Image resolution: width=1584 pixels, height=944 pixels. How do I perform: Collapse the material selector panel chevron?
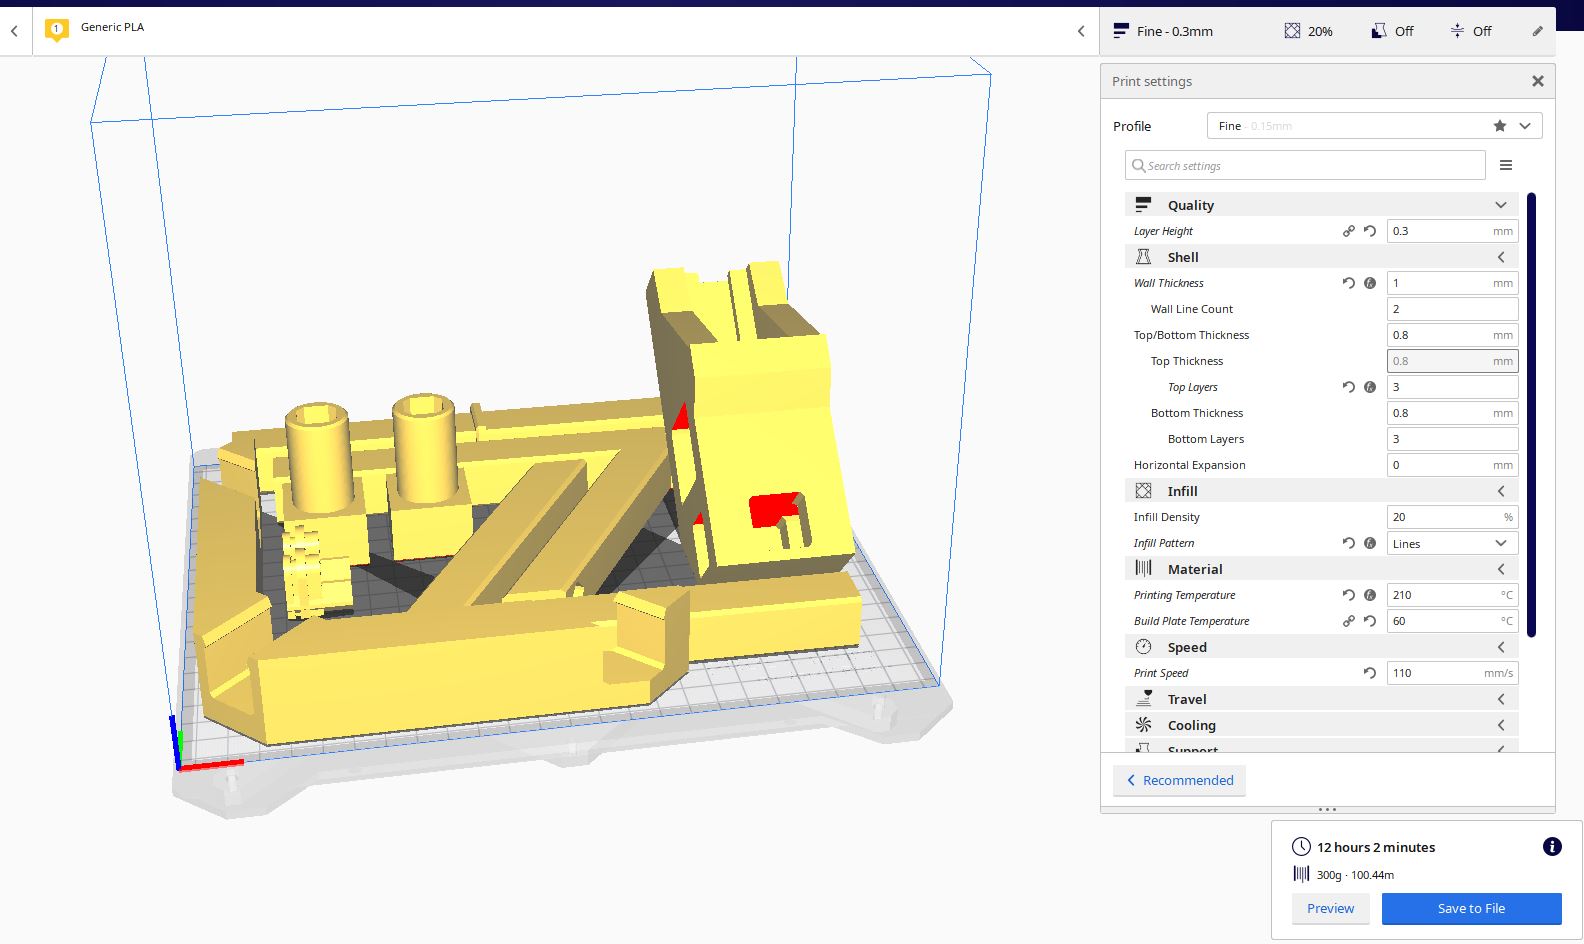[x=1081, y=31]
